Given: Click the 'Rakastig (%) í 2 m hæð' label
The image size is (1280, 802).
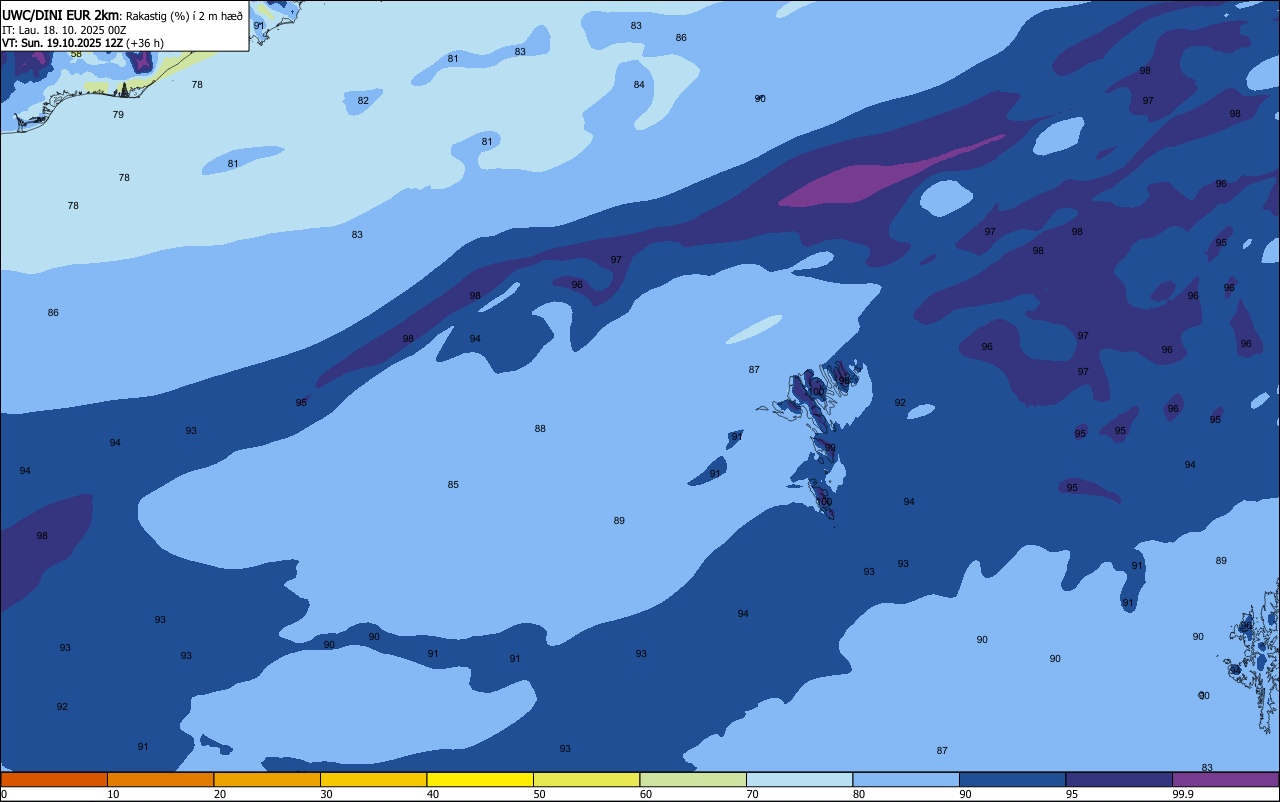Looking at the screenshot, I should click(x=184, y=15).
